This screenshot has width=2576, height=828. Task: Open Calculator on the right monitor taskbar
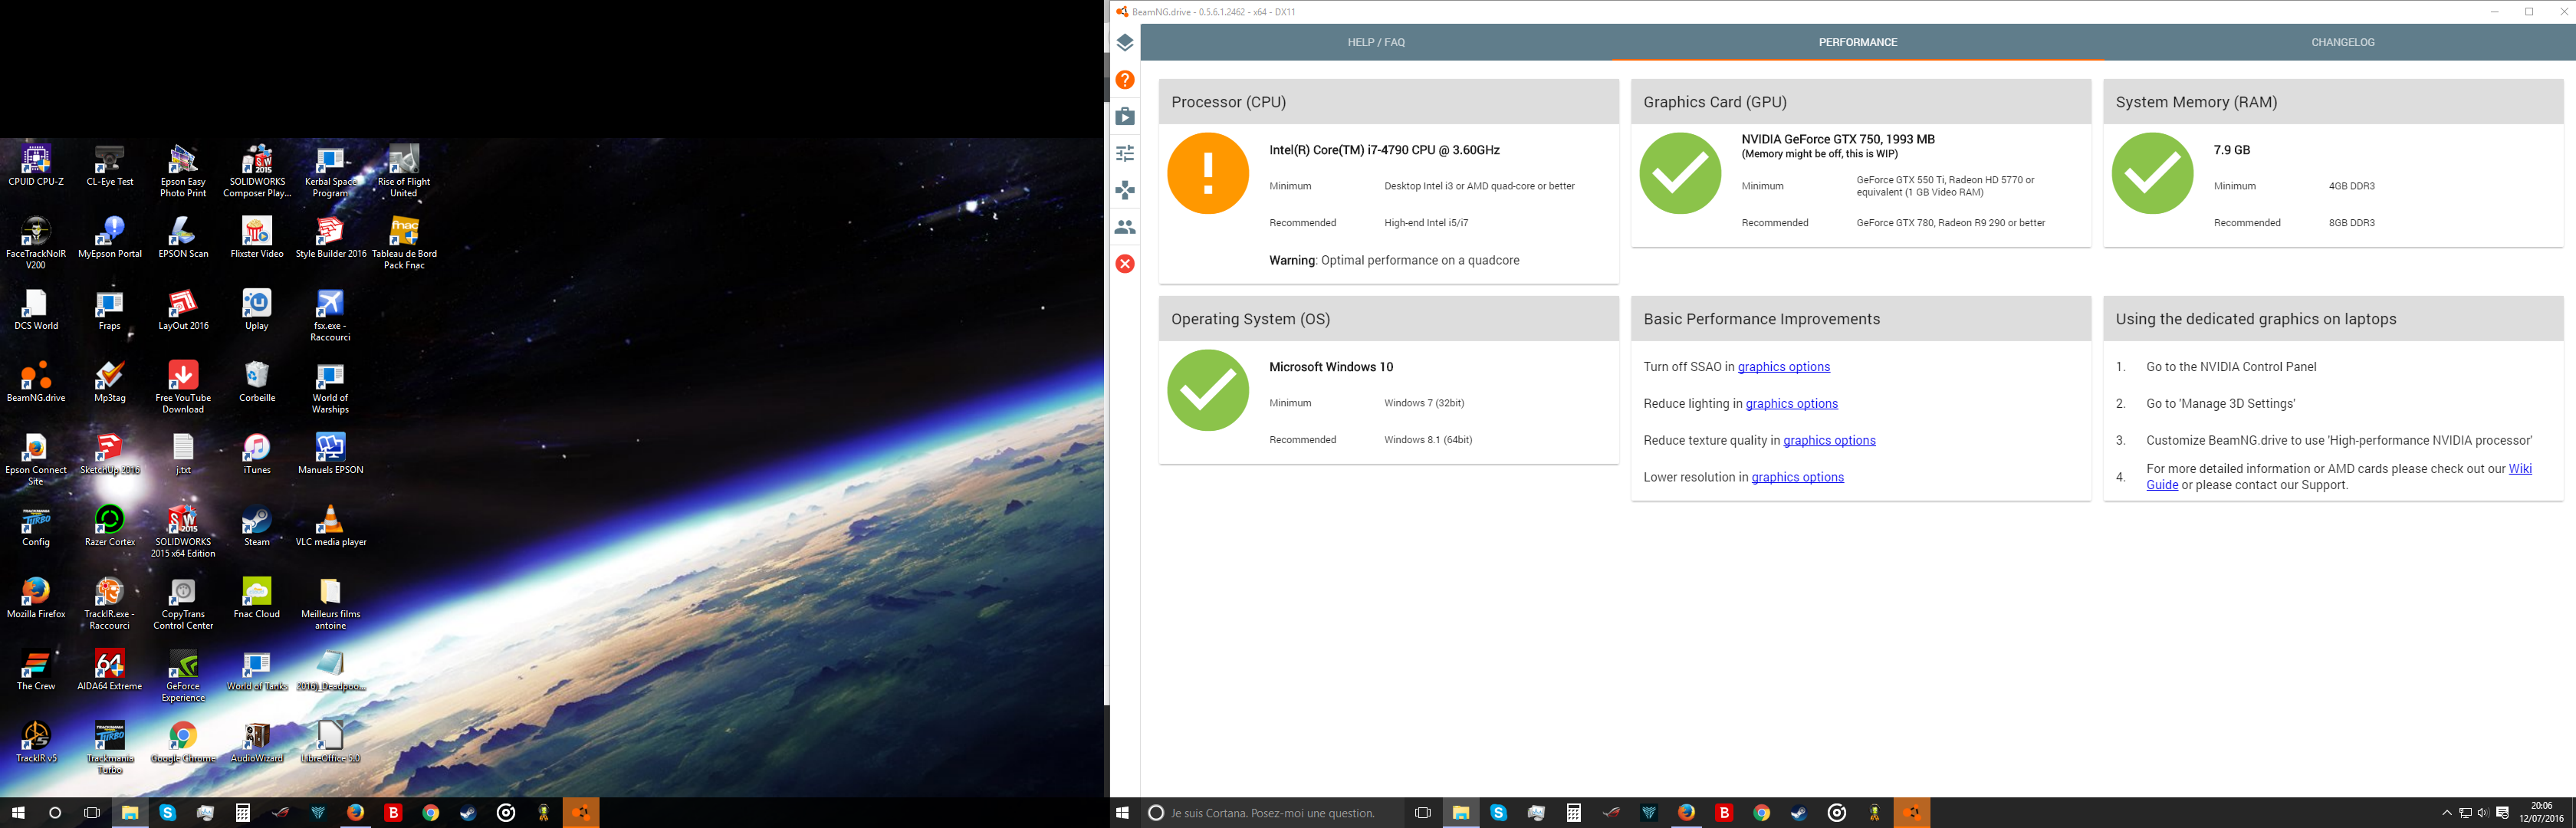coord(1573,813)
